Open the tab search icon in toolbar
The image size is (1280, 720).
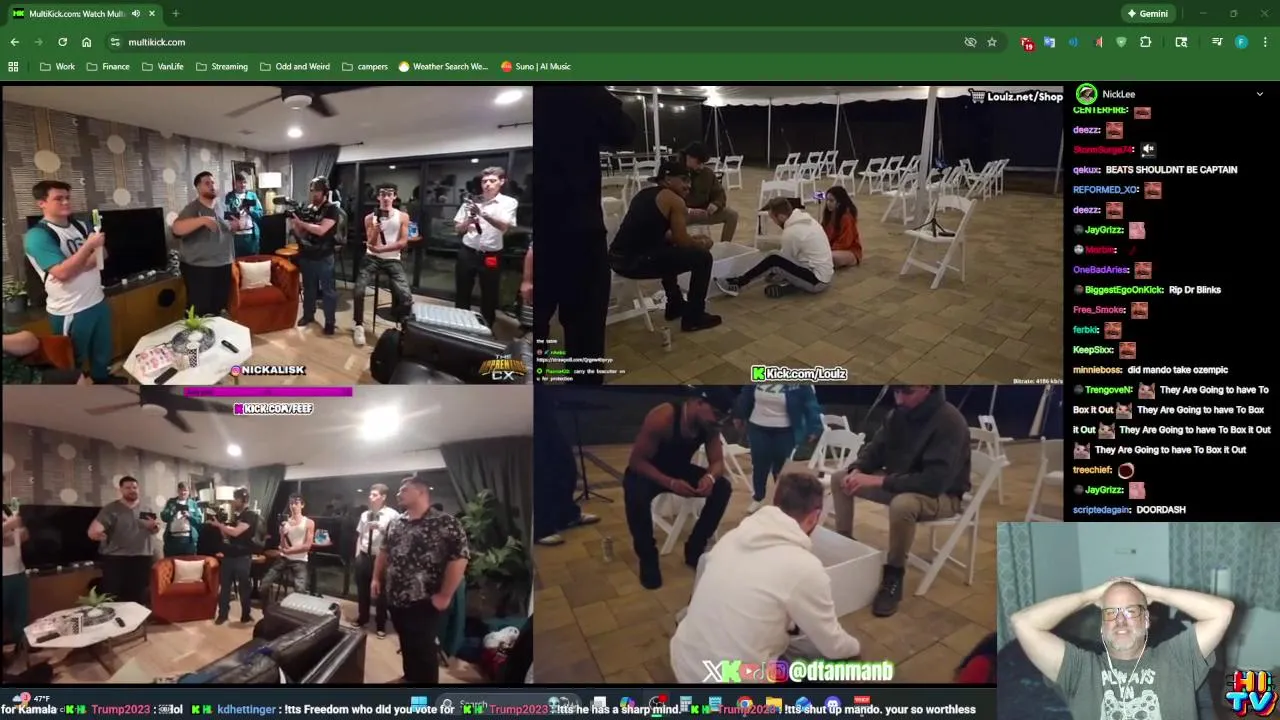point(1181,42)
